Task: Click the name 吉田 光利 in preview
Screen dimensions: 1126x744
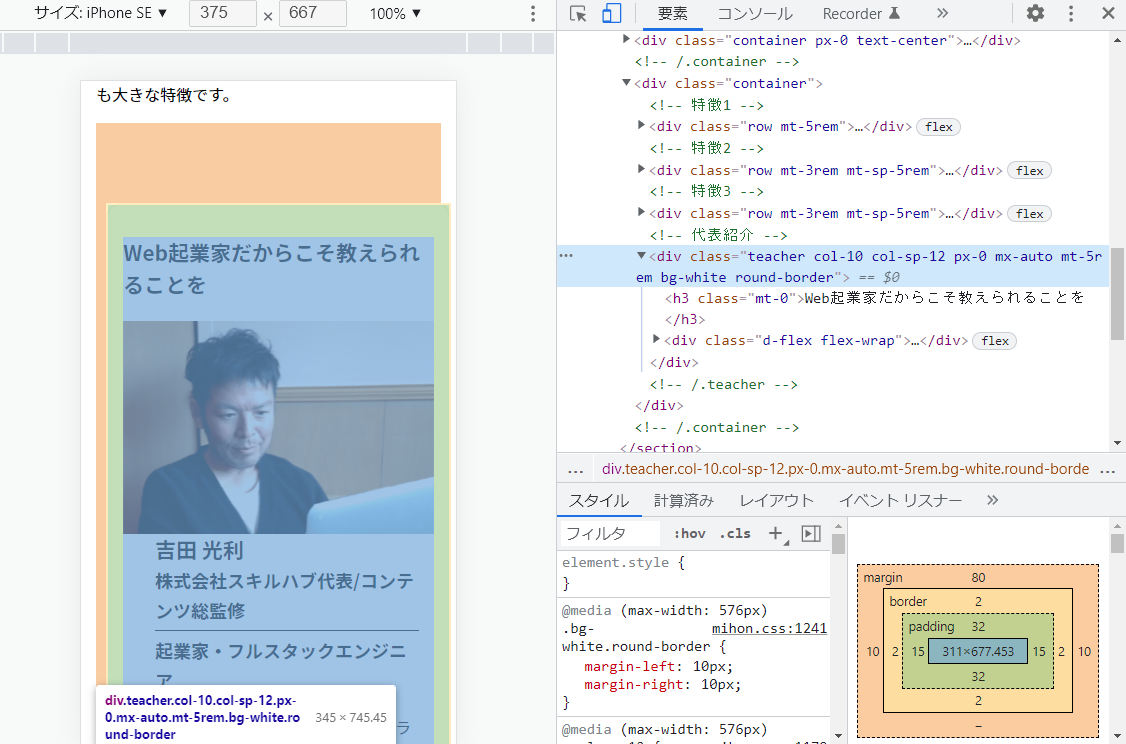Action: [x=200, y=551]
